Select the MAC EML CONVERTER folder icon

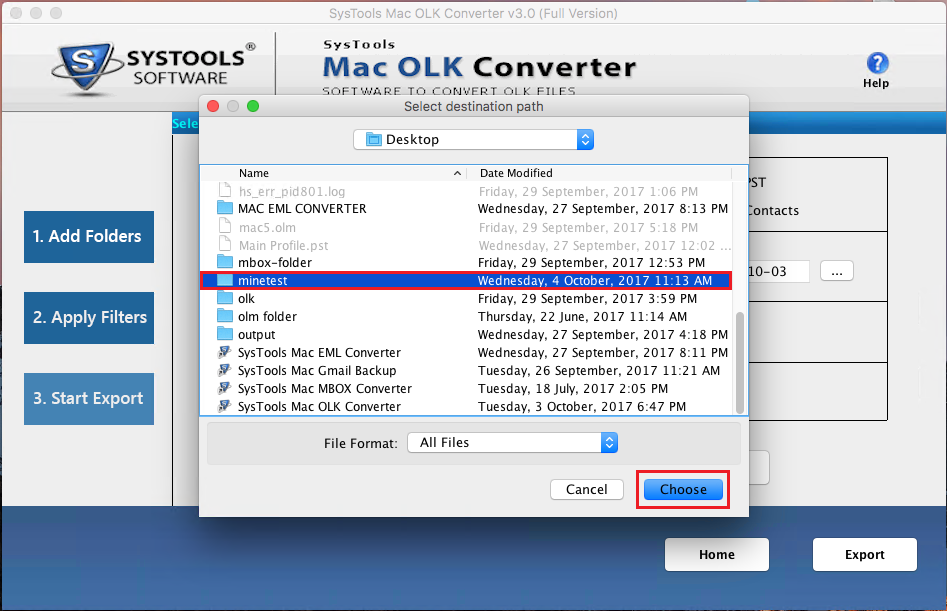(225, 208)
